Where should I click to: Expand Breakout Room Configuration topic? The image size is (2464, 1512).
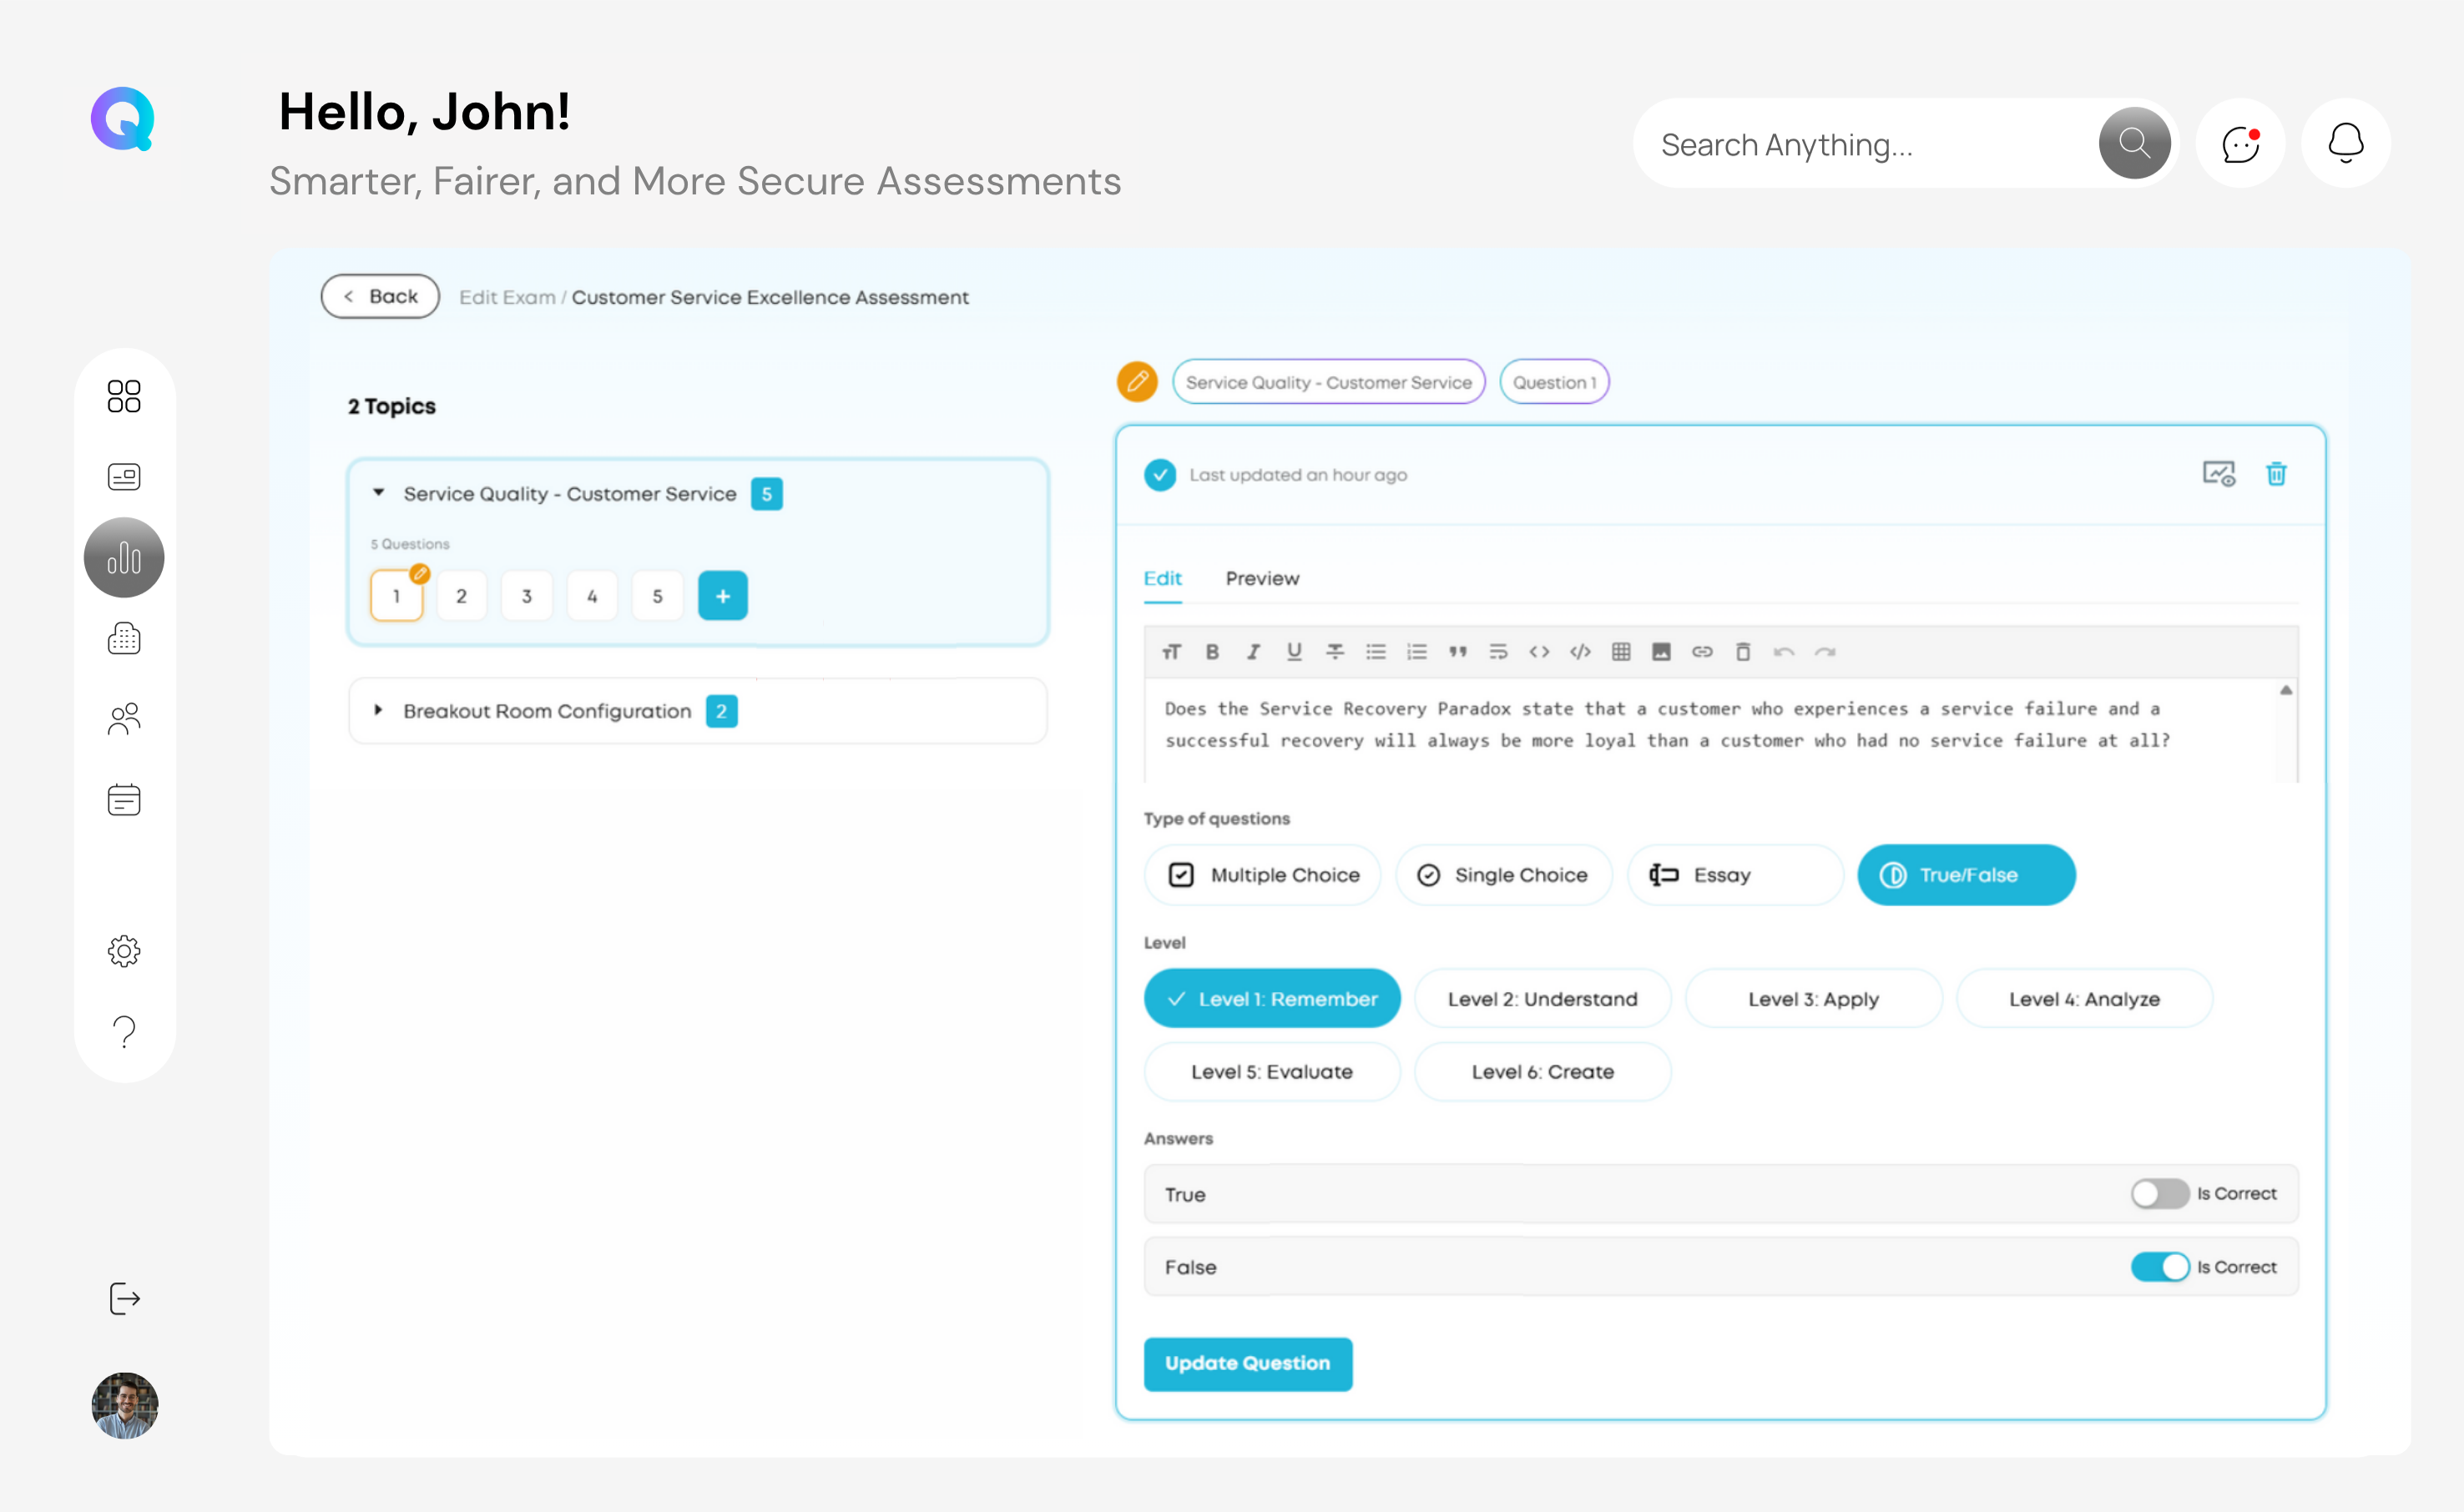[x=379, y=710]
